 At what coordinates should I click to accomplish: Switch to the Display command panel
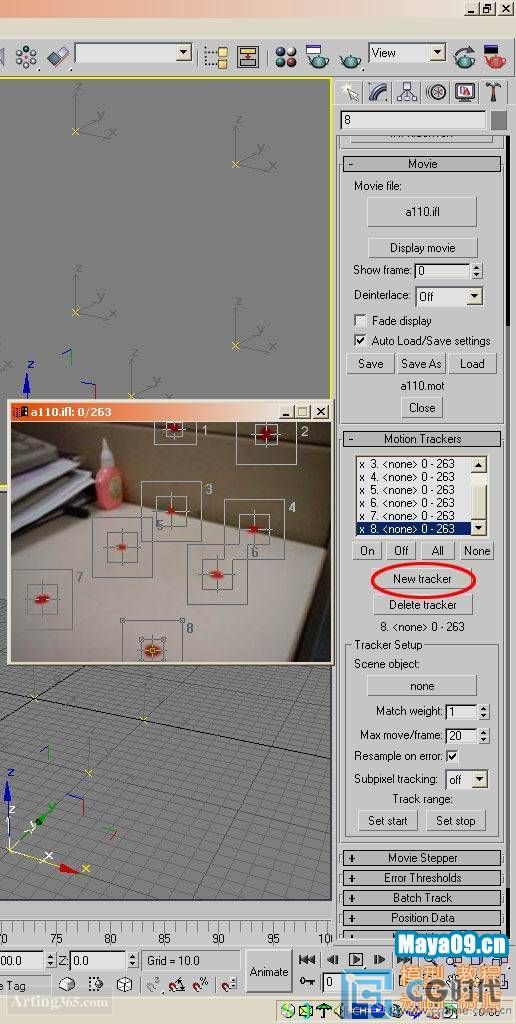pos(464,92)
